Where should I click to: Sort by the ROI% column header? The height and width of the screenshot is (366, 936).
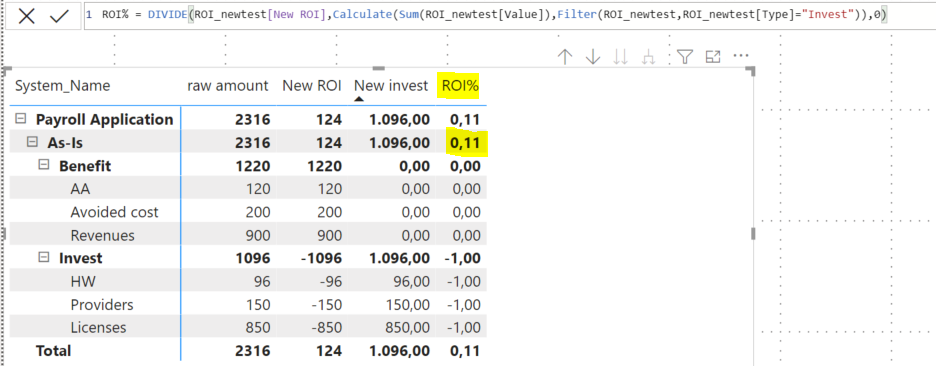[x=460, y=86]
